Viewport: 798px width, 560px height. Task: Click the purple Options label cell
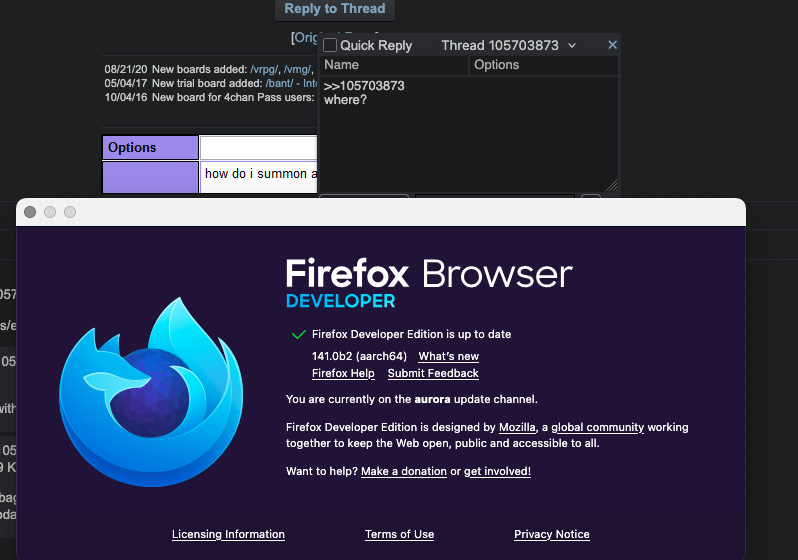coord(150,148)
